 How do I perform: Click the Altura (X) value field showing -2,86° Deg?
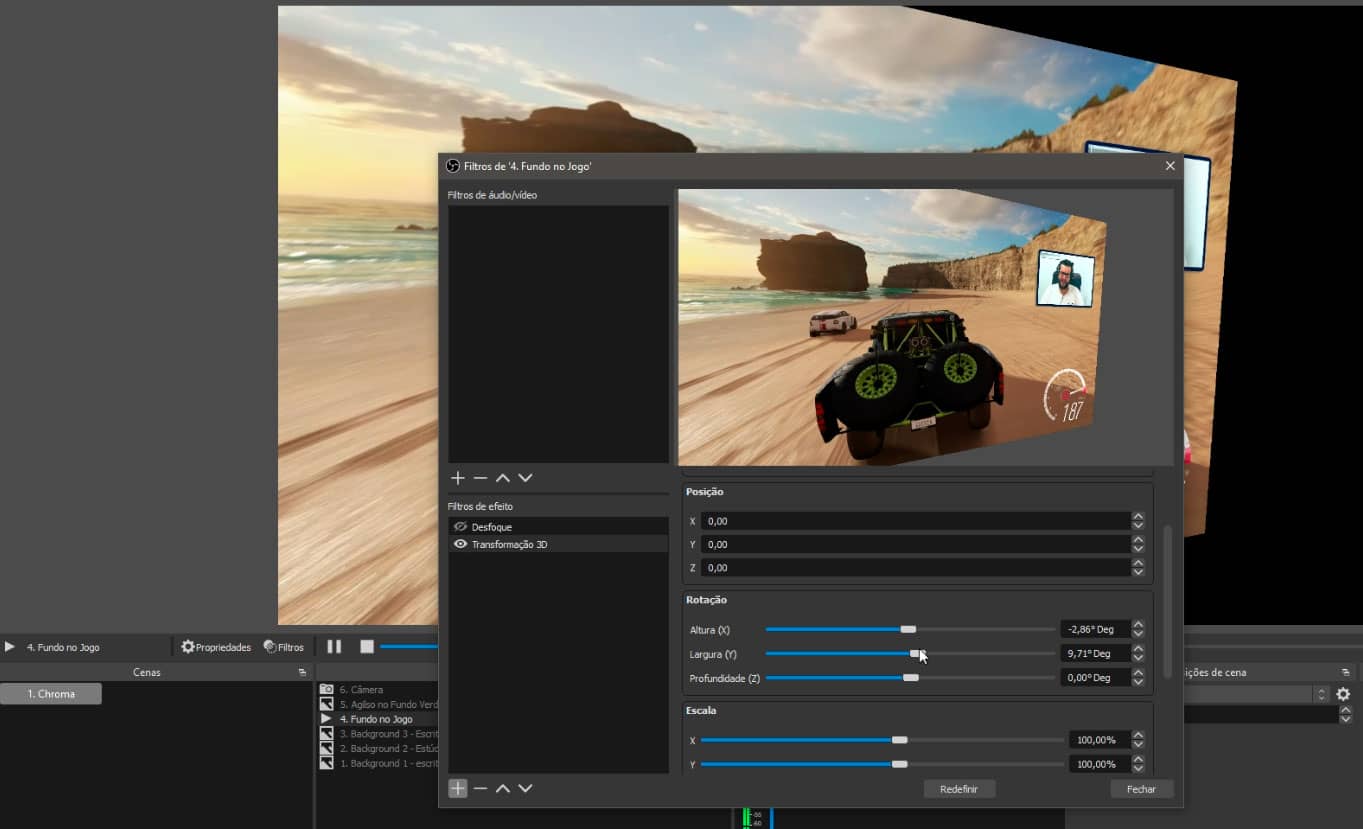coord(1095,629)
